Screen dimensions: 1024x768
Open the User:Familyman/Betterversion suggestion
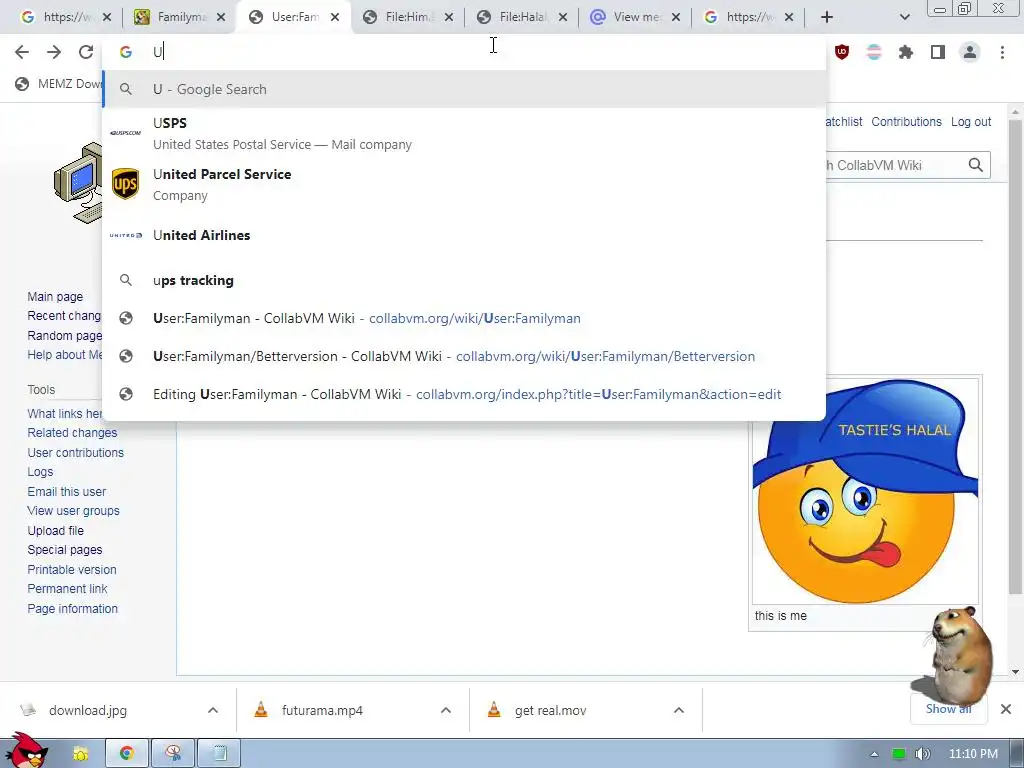coord(464,356)
